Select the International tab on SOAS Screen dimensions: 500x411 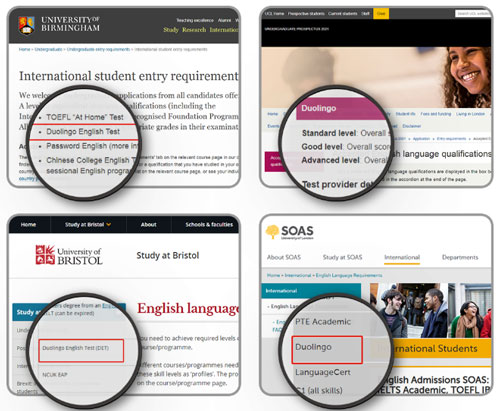coord(402,257)
